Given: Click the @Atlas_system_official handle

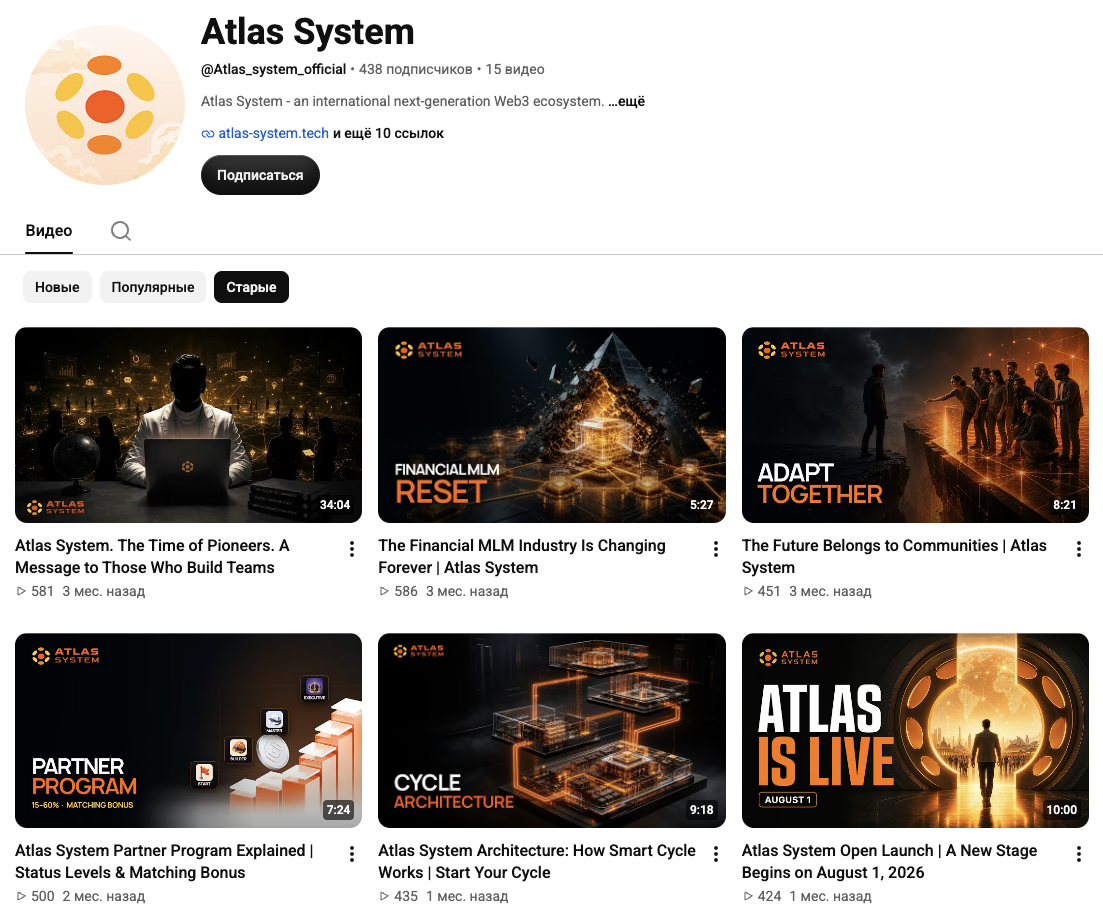Looking at the screenshot, I should coord(274,69).
